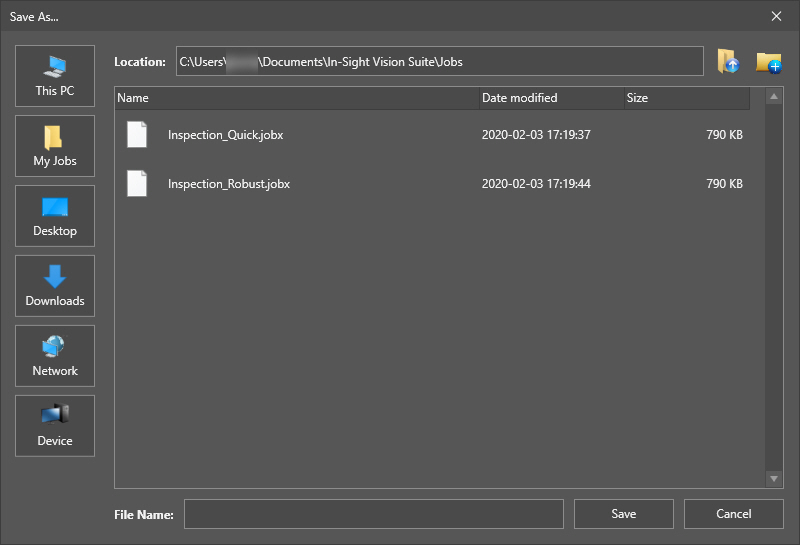This screenshot has width=800, height=545.
Task: Click the Inspection_Quick.jobx file icon
Action: click(137, 134)
